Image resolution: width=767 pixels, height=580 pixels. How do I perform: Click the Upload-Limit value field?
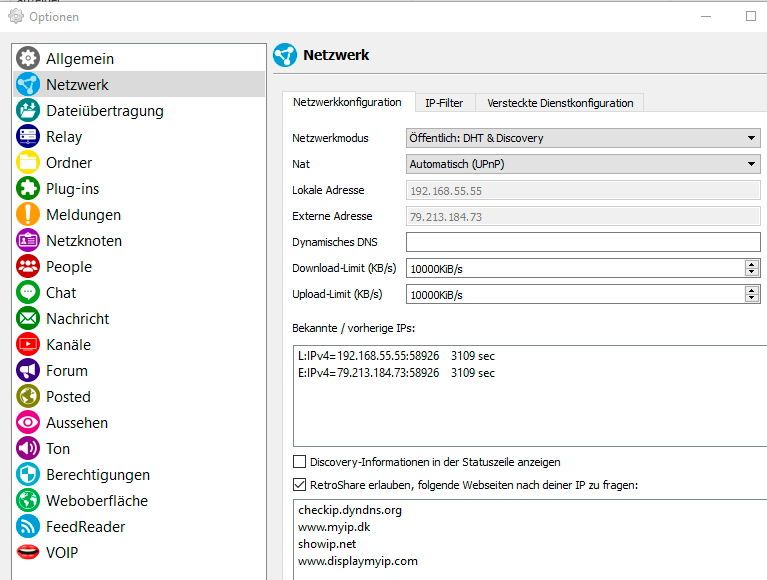[575, 294]
